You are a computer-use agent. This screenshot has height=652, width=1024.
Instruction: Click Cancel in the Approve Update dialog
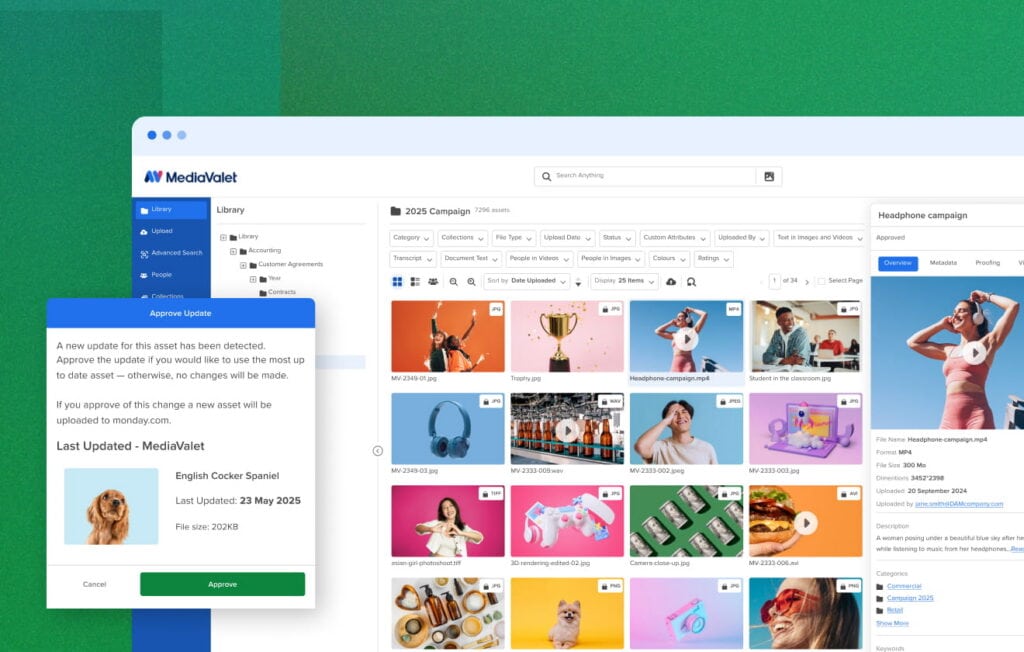pyautogui.click(x=94, y=584)
